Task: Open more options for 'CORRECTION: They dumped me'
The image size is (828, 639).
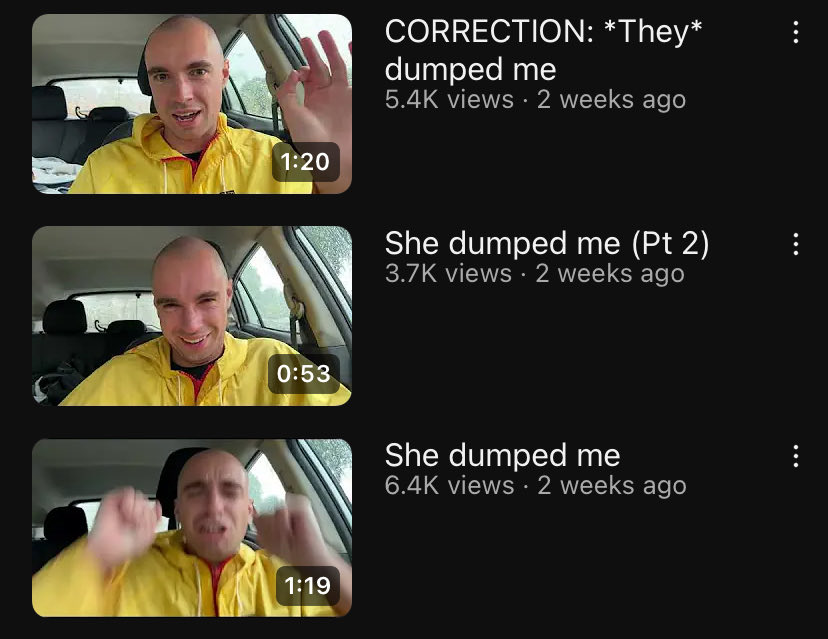Action: coord(795,32)
